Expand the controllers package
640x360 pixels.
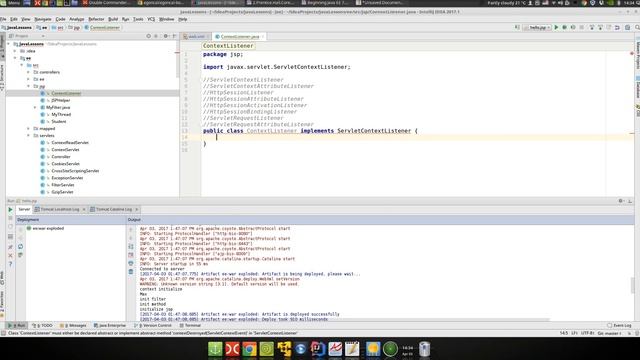tap(29, 72)
